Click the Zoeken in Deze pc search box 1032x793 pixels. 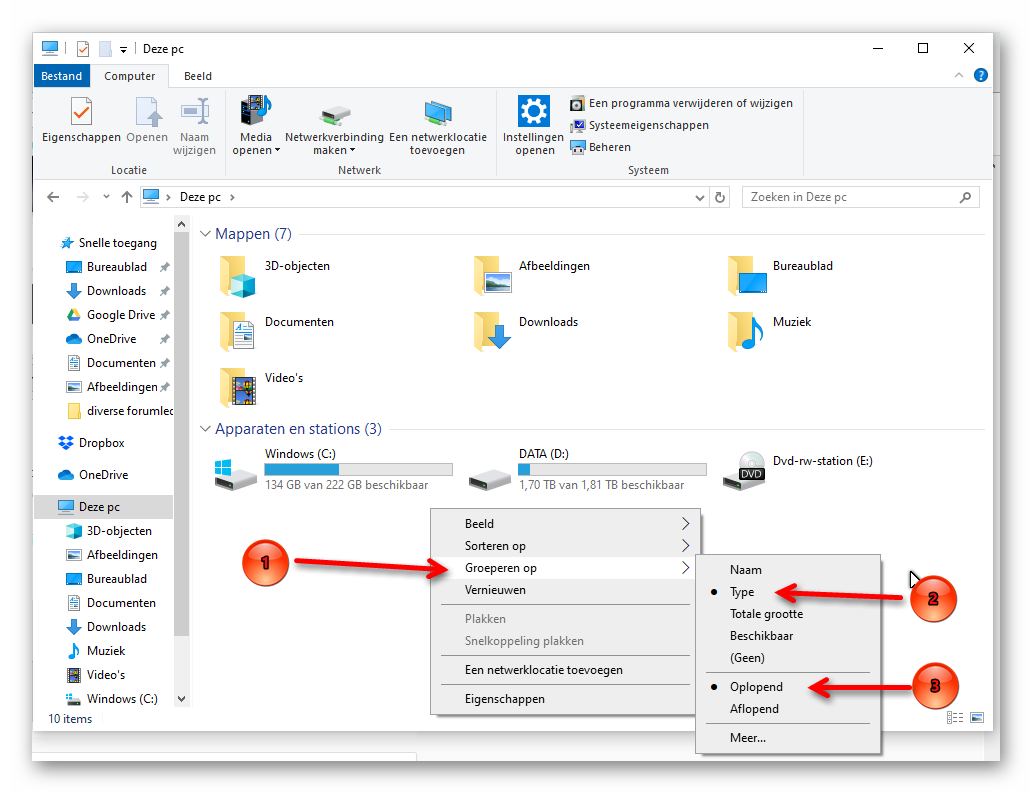coord(850,197)
